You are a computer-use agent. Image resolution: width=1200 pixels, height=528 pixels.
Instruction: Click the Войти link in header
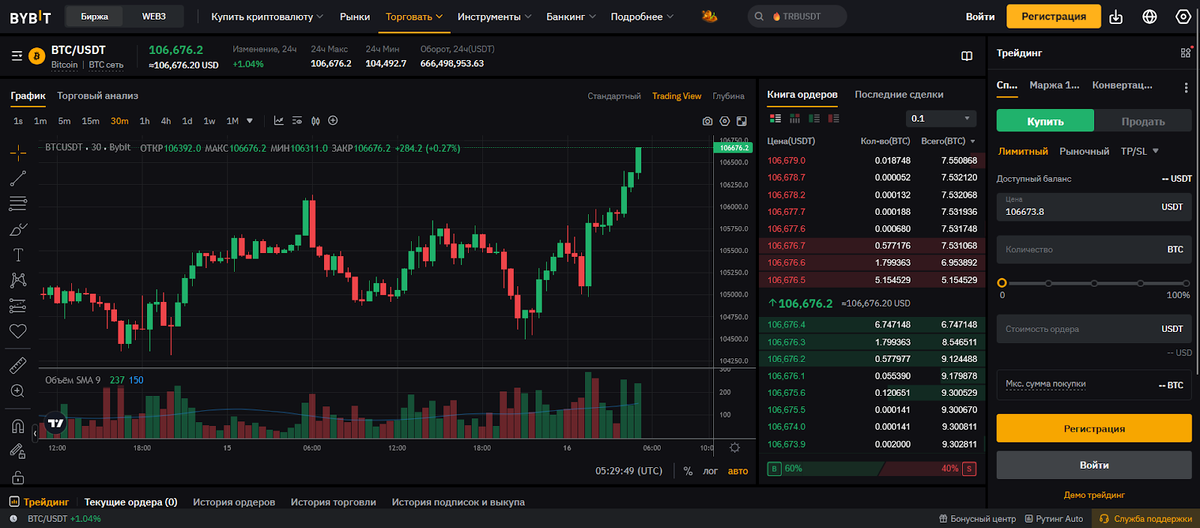(x=980, y=17)
